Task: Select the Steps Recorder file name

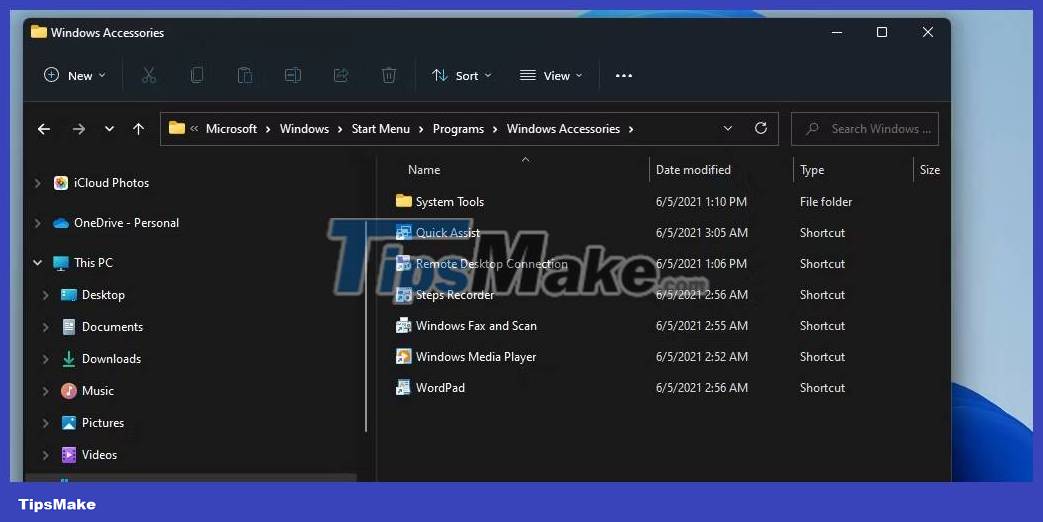Action: 455,295
